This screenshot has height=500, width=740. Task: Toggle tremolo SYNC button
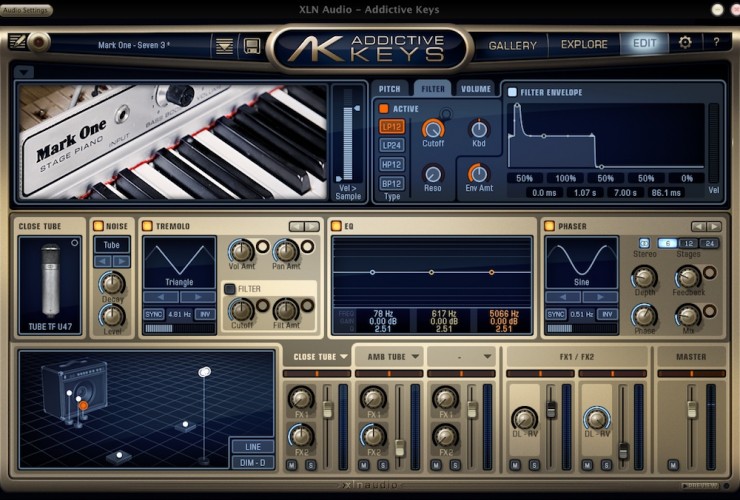(154, 314)
